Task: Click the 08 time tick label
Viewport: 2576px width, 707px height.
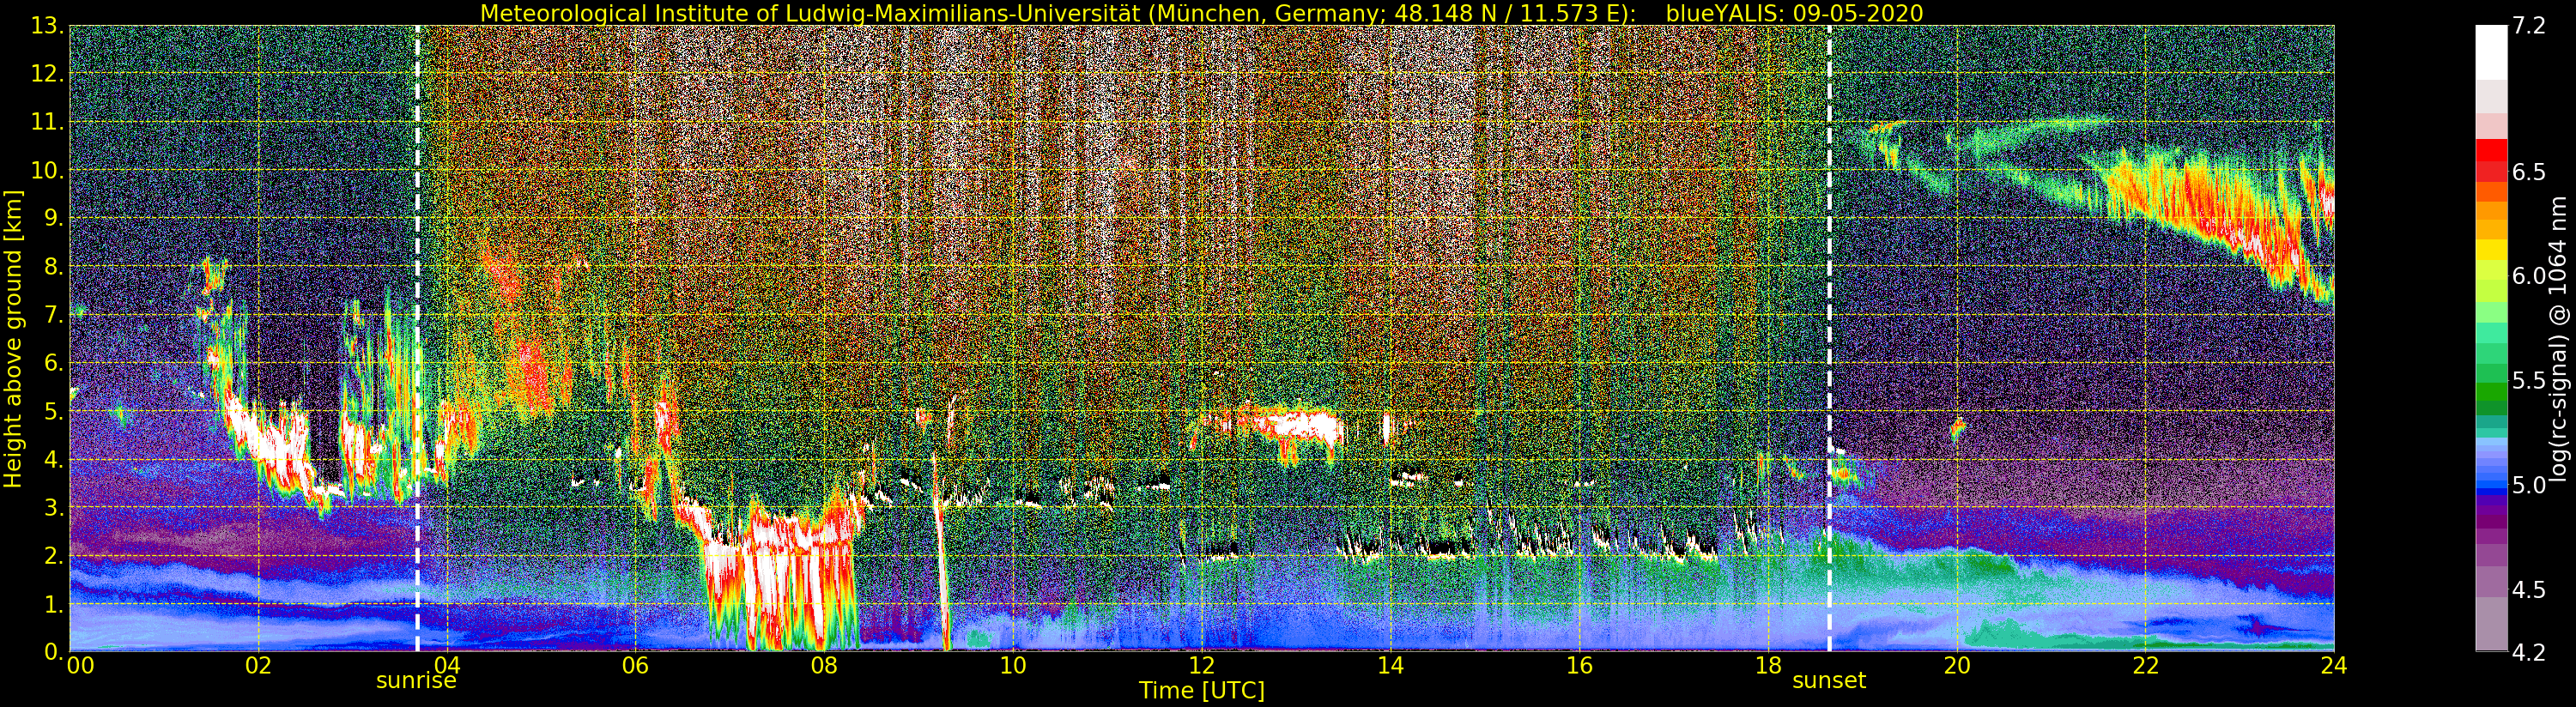Action: (x=824, y=666)
